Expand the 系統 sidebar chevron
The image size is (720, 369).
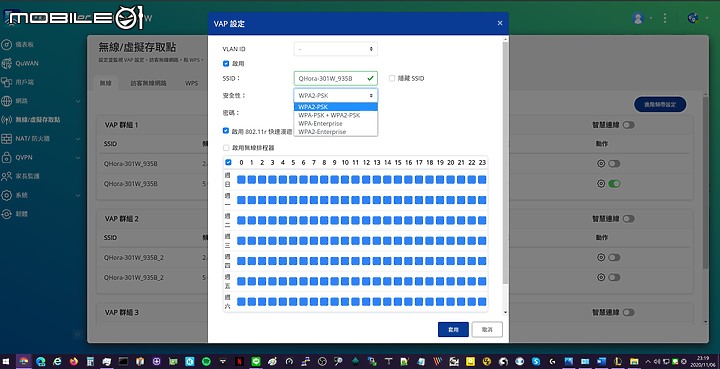78,195
